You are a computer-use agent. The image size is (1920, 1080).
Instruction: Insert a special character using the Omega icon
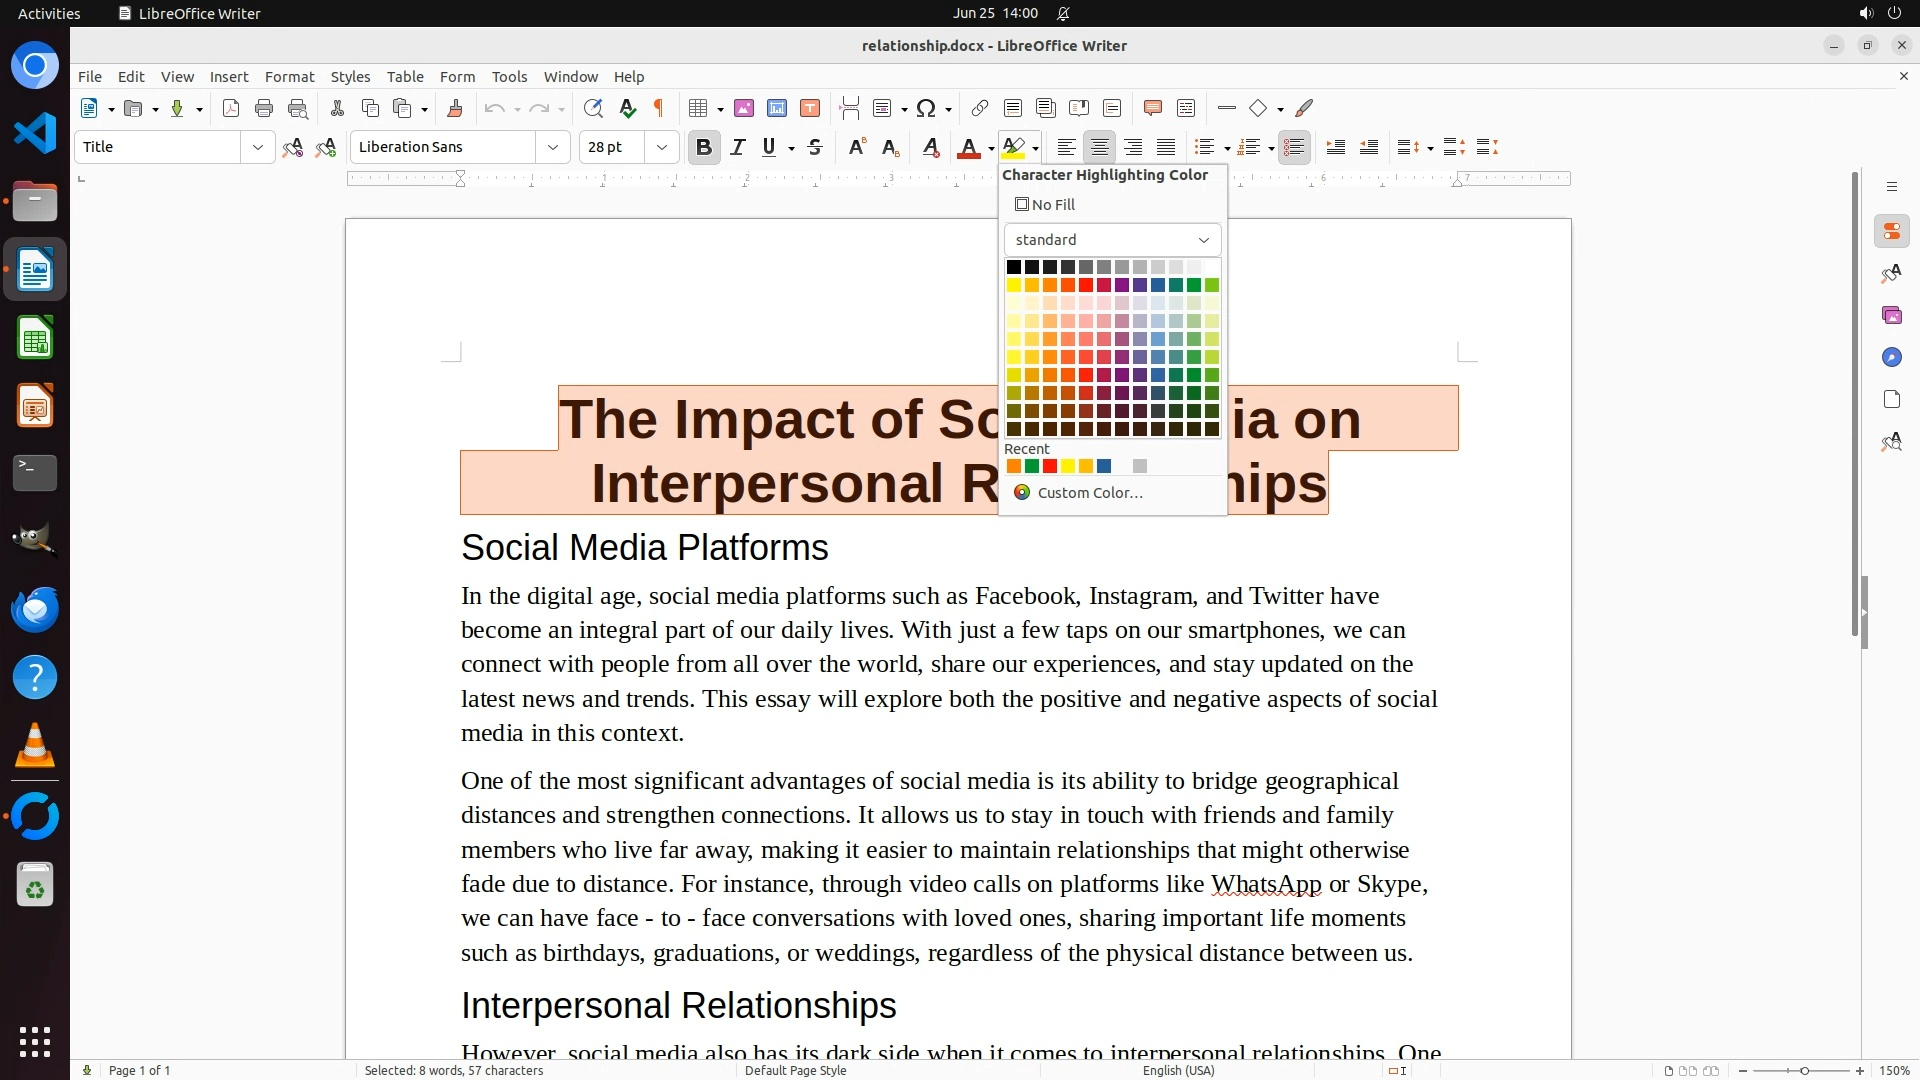(x=926, y=109)
